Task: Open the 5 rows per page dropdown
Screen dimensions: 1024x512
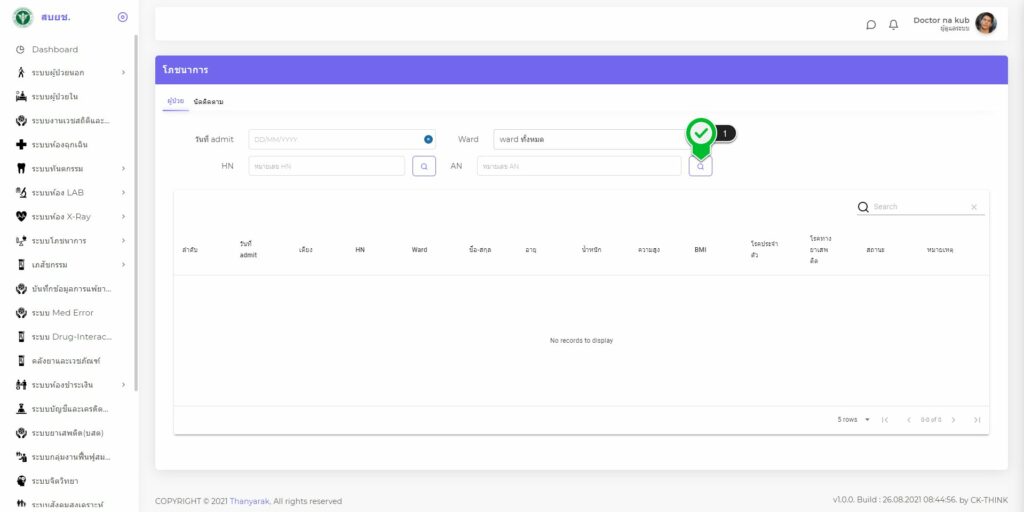Action: 854,419
